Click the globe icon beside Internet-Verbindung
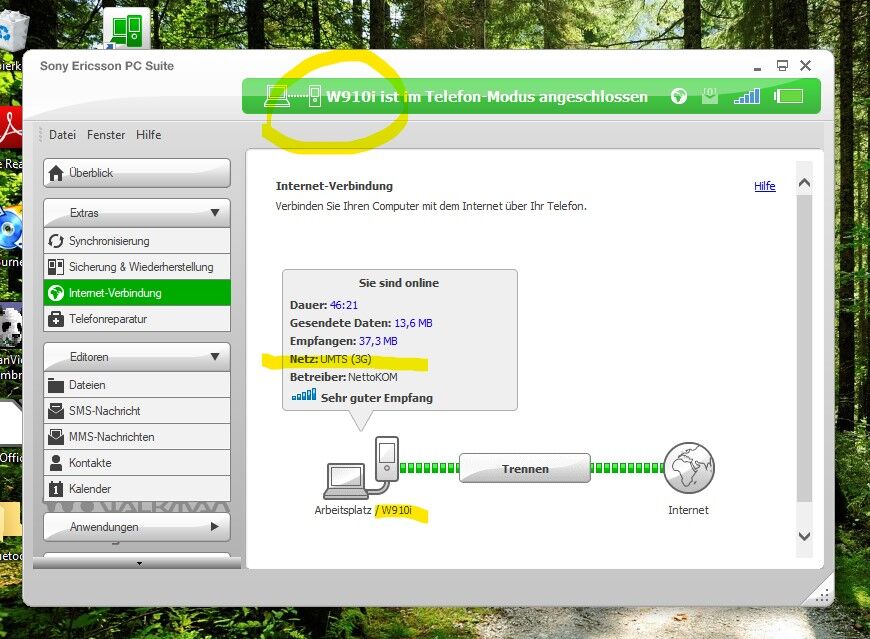The width and height of the screenshot is (870, 639). (55, 293)
